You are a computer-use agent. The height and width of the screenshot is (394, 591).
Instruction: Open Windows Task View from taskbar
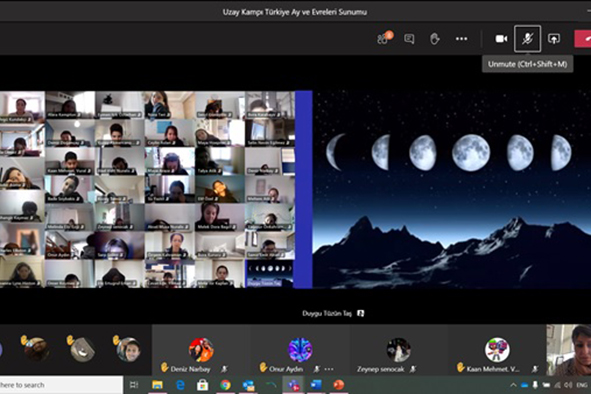[x=134, y=385]
